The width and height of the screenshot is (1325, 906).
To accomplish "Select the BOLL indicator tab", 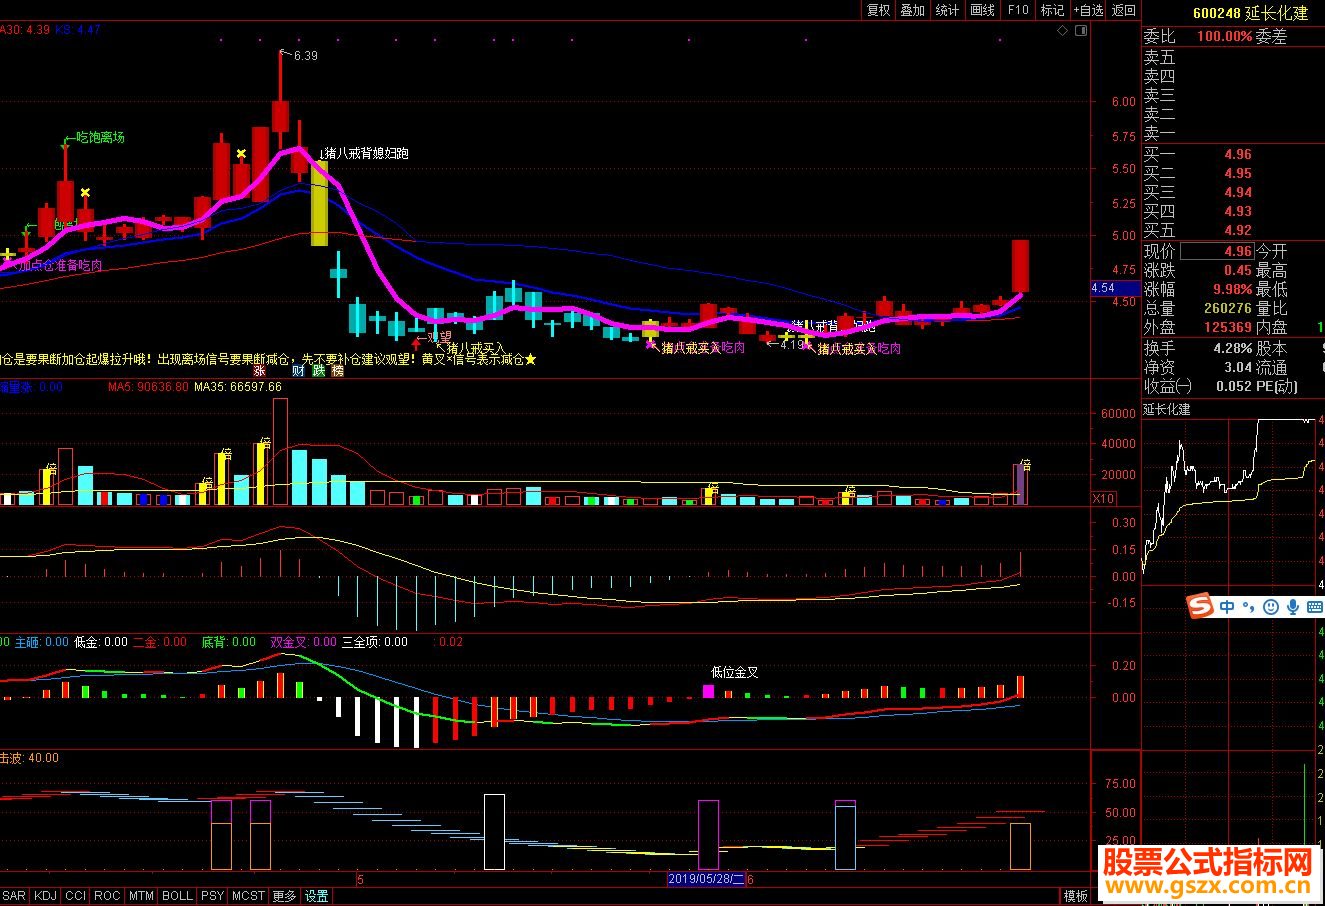I will click(177, 896).
